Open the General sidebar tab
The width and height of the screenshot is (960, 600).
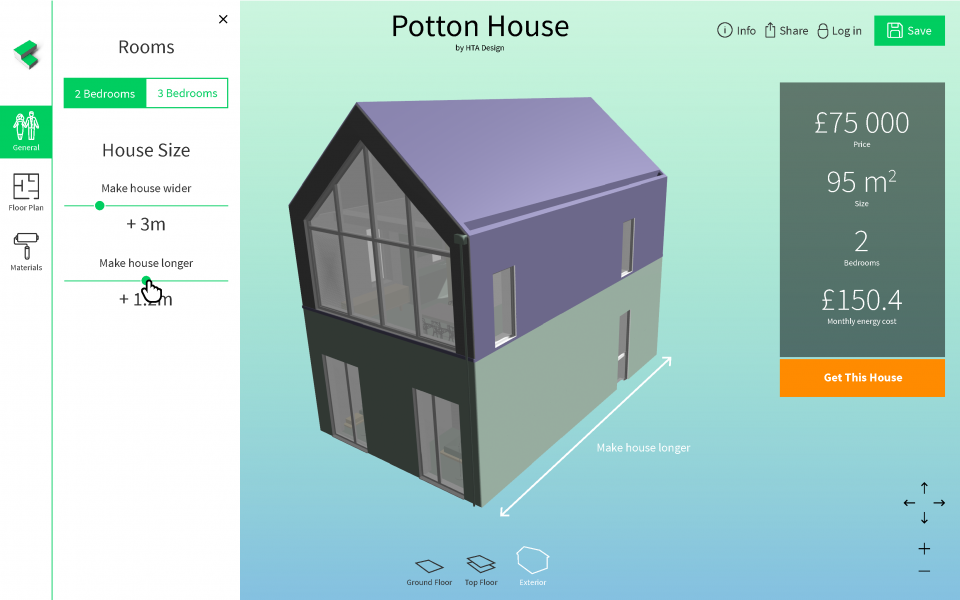(26, 131)
